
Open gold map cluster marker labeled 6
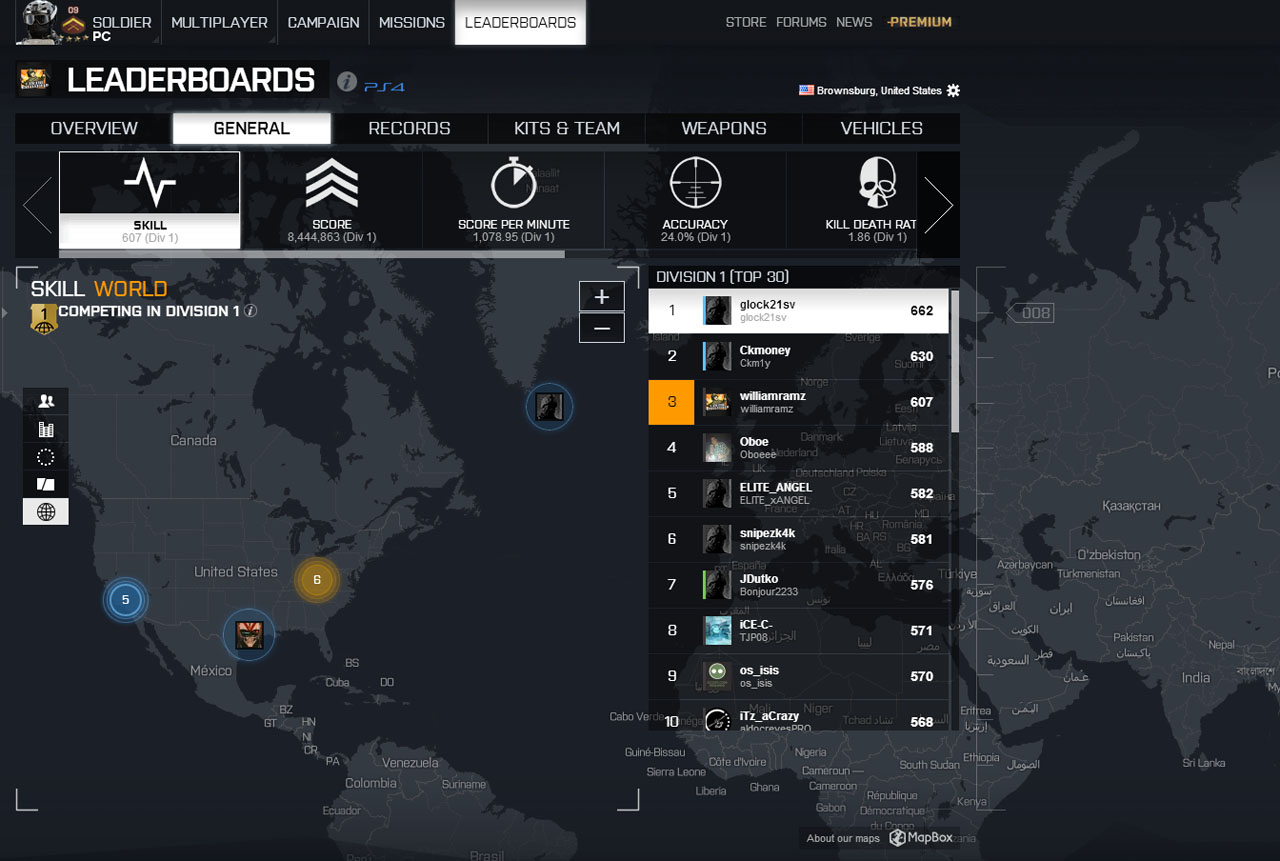(316, 579)
